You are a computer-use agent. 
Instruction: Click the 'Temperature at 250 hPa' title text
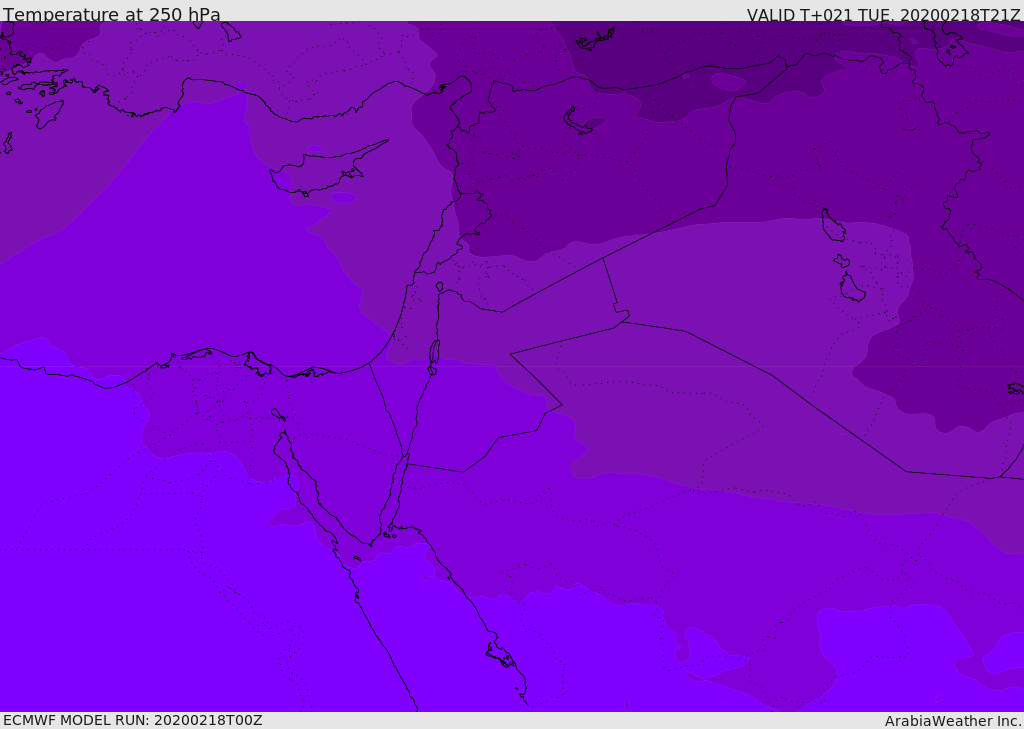pyautogui.click(x=112, y=14)
